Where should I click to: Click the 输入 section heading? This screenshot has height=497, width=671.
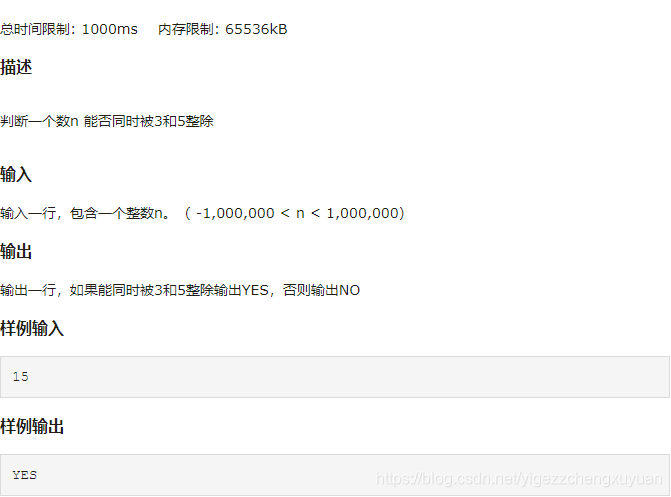tap(16, 174)
